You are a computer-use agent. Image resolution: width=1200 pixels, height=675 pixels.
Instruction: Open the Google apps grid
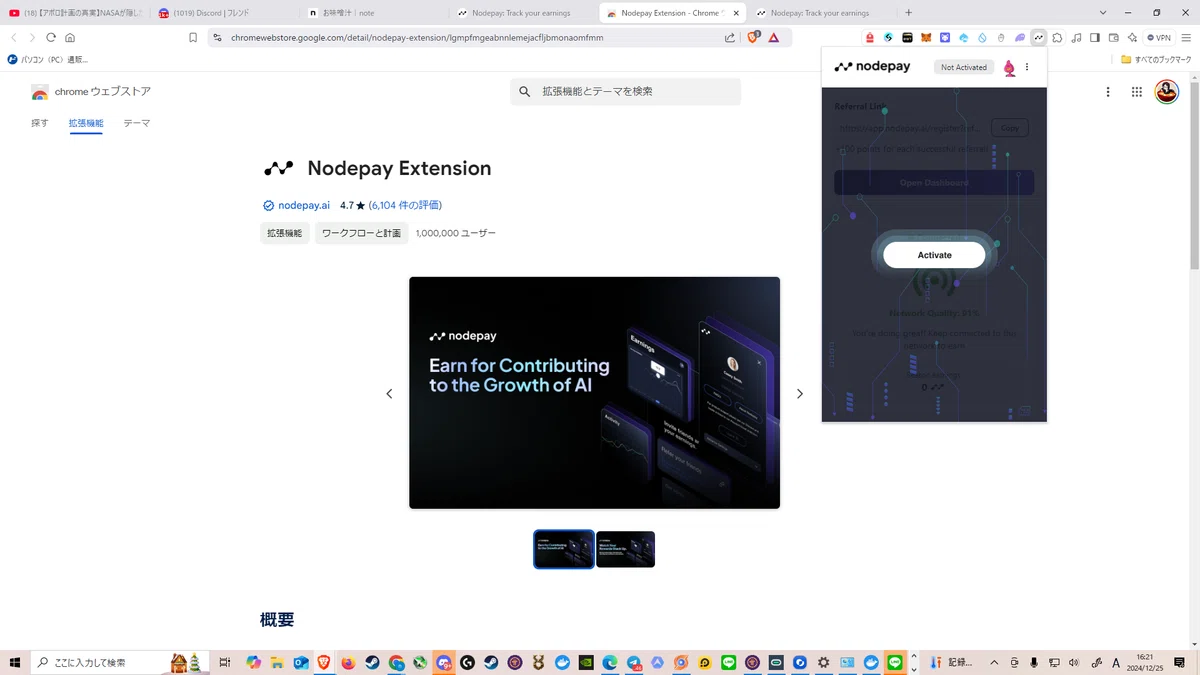click(x=1137, y=92)
